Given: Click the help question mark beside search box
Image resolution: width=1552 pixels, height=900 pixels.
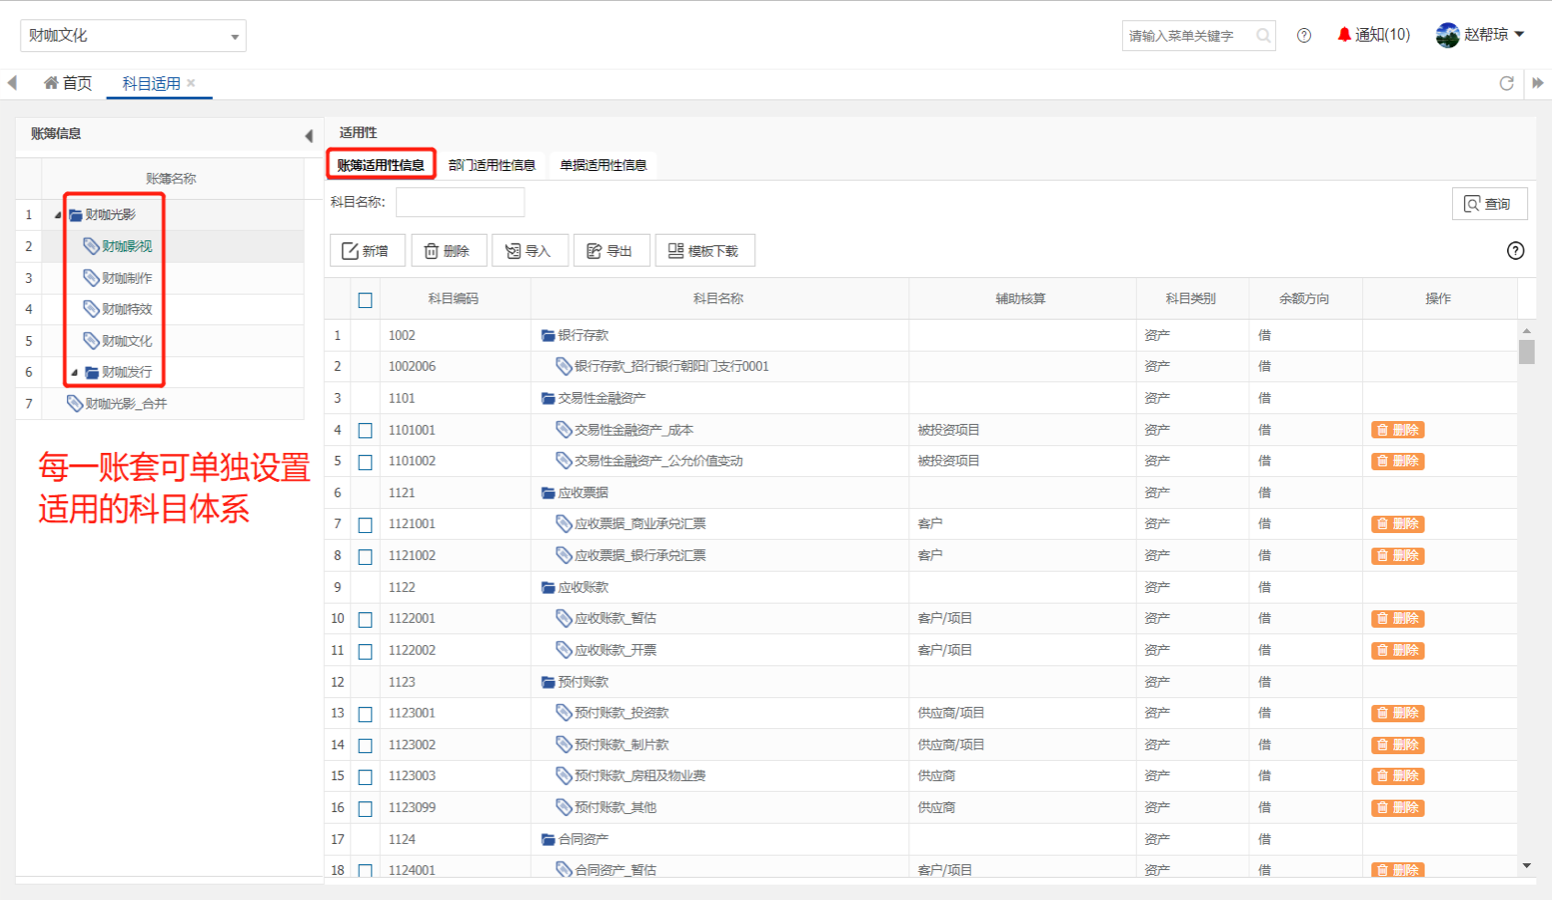Looking at the screenshot, I should [x=1304, y=35].
